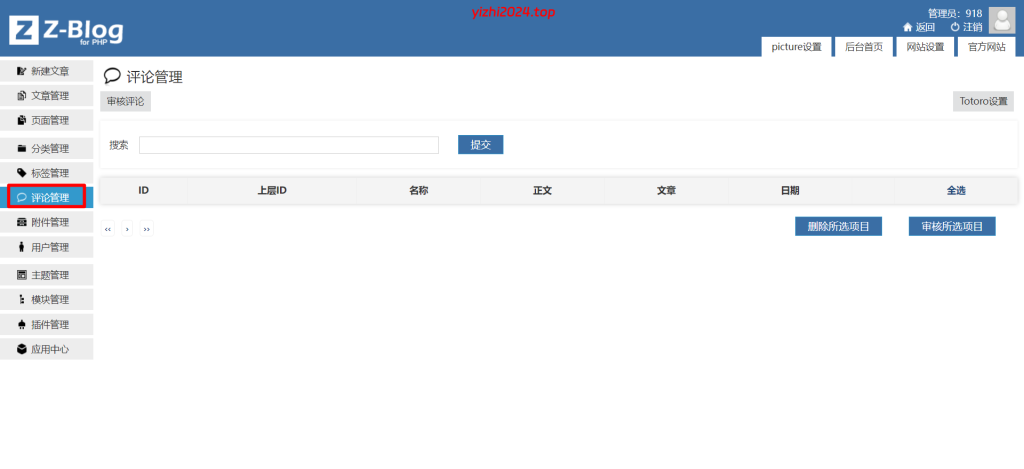The image size is (1024, 469).
Task: Click the 主题管理 theme icon
Action: [x=22, y=275]
